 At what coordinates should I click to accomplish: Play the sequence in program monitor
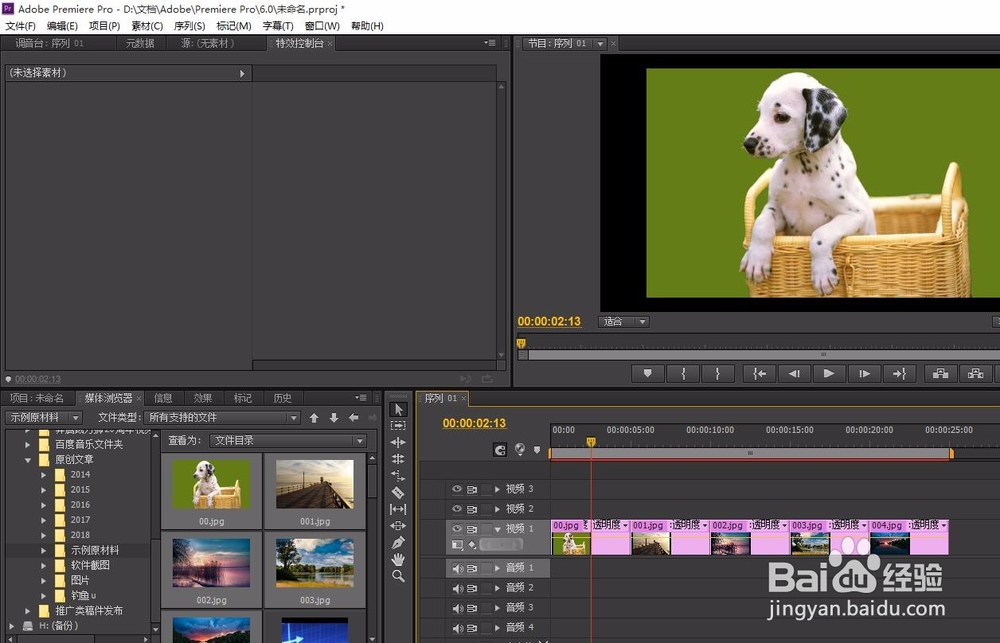click(828, 374)
